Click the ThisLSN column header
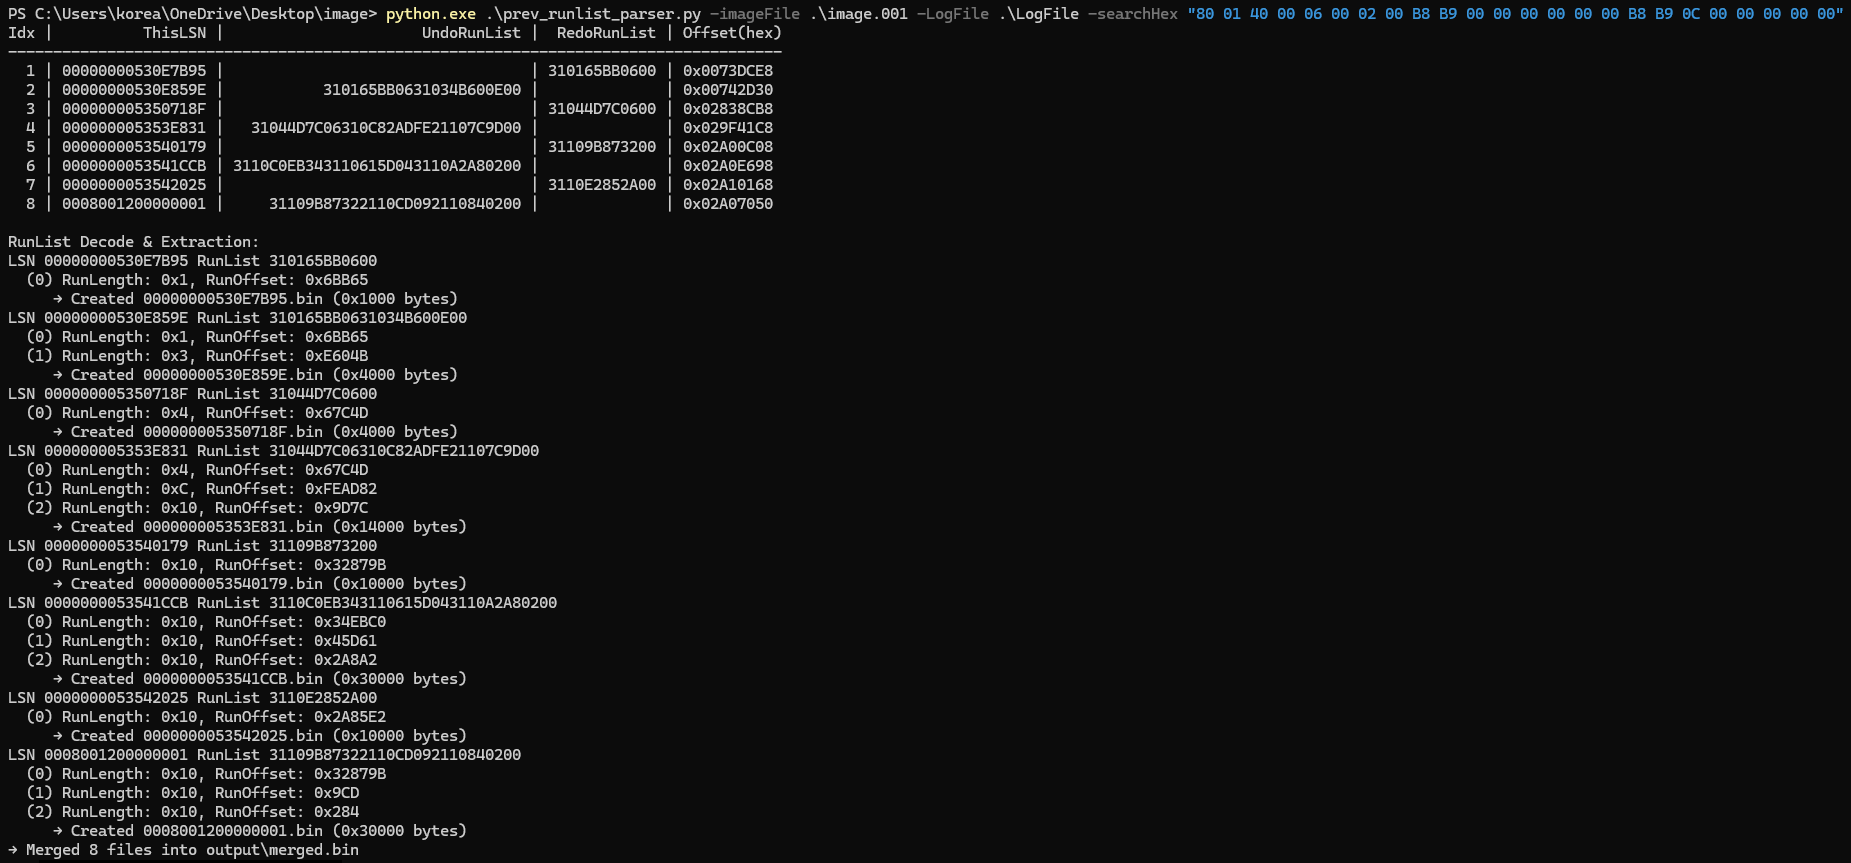1851x863 pixels. 174,33
